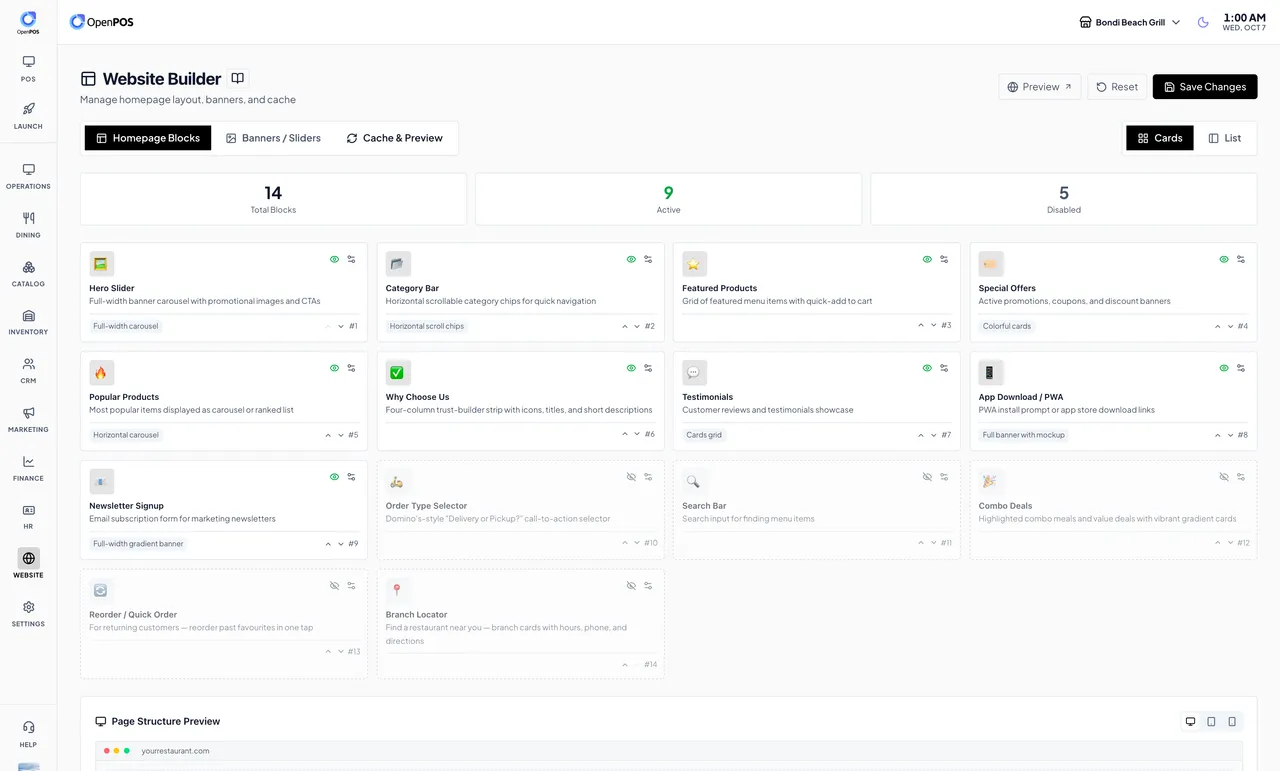Select the Cards view button

[1160, 138]
